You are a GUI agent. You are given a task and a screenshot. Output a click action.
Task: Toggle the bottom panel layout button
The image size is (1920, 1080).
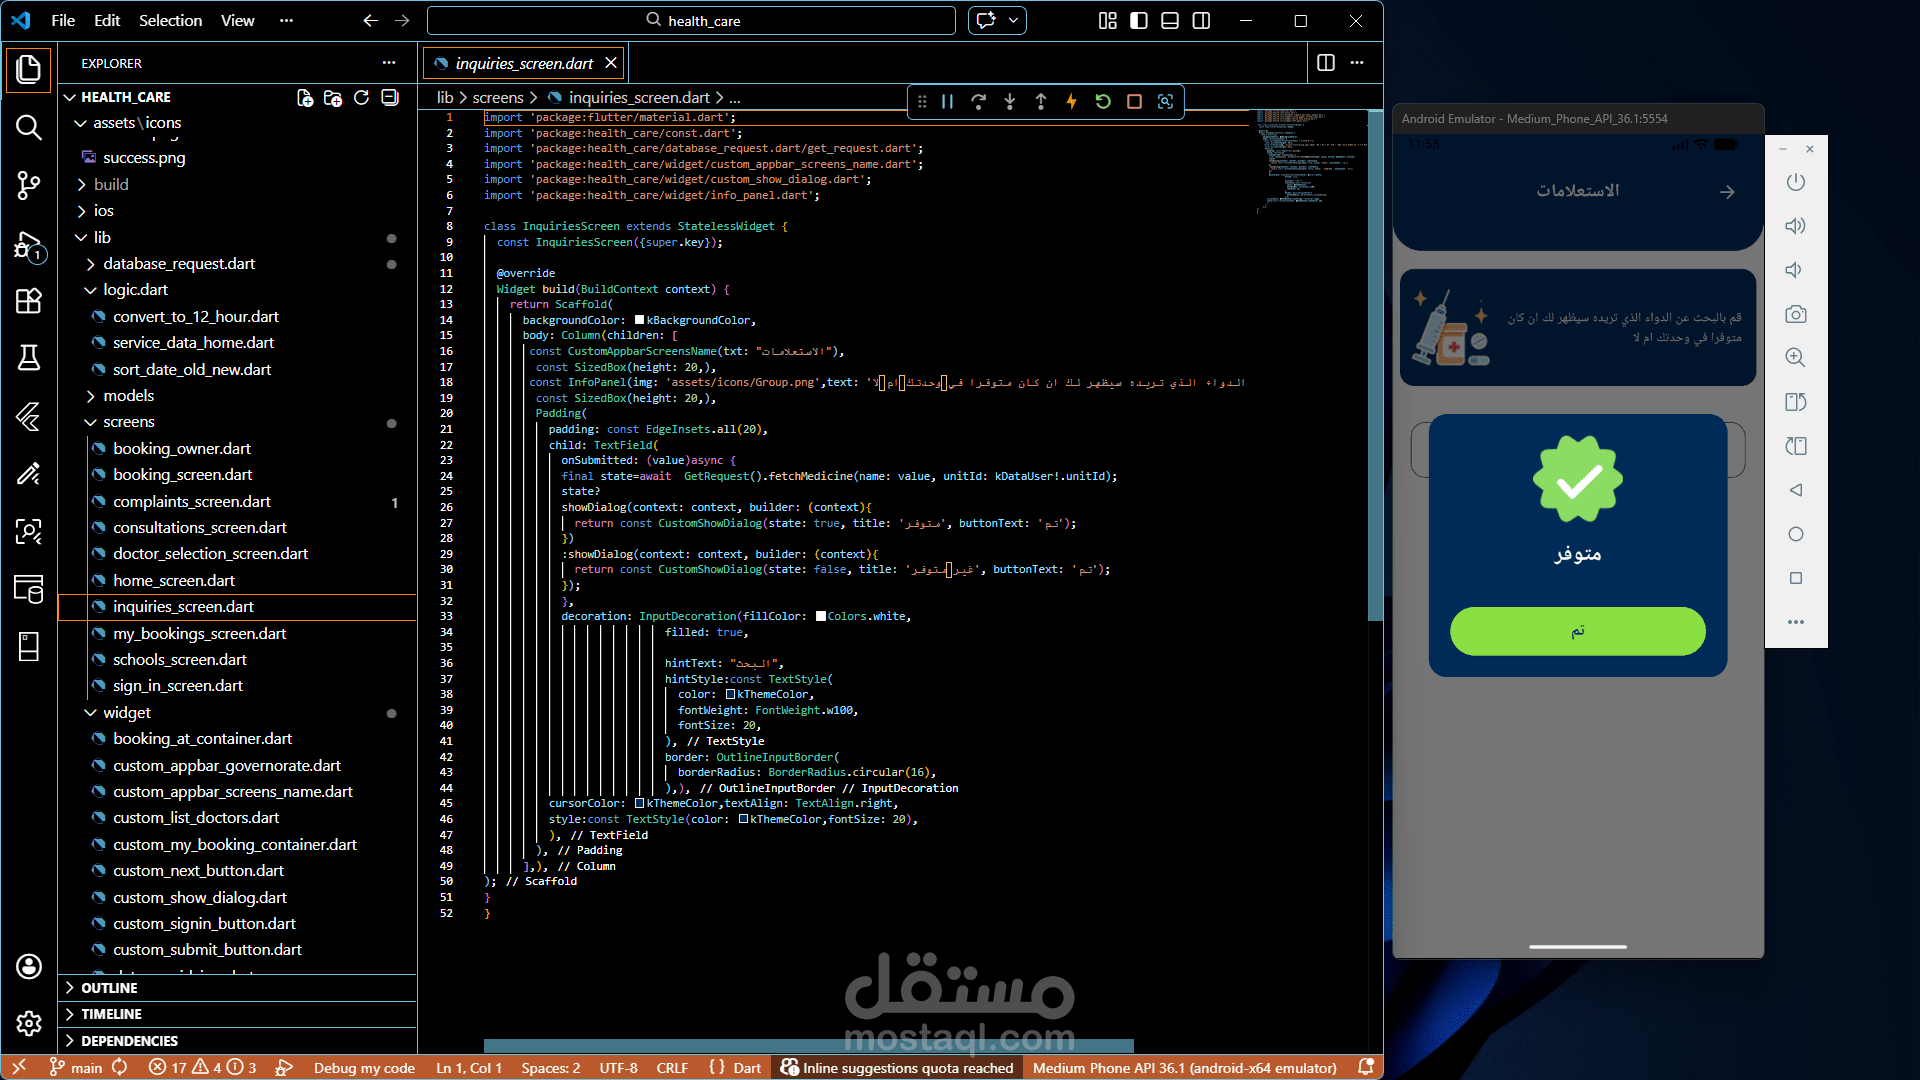click(x=1169, y=20)
